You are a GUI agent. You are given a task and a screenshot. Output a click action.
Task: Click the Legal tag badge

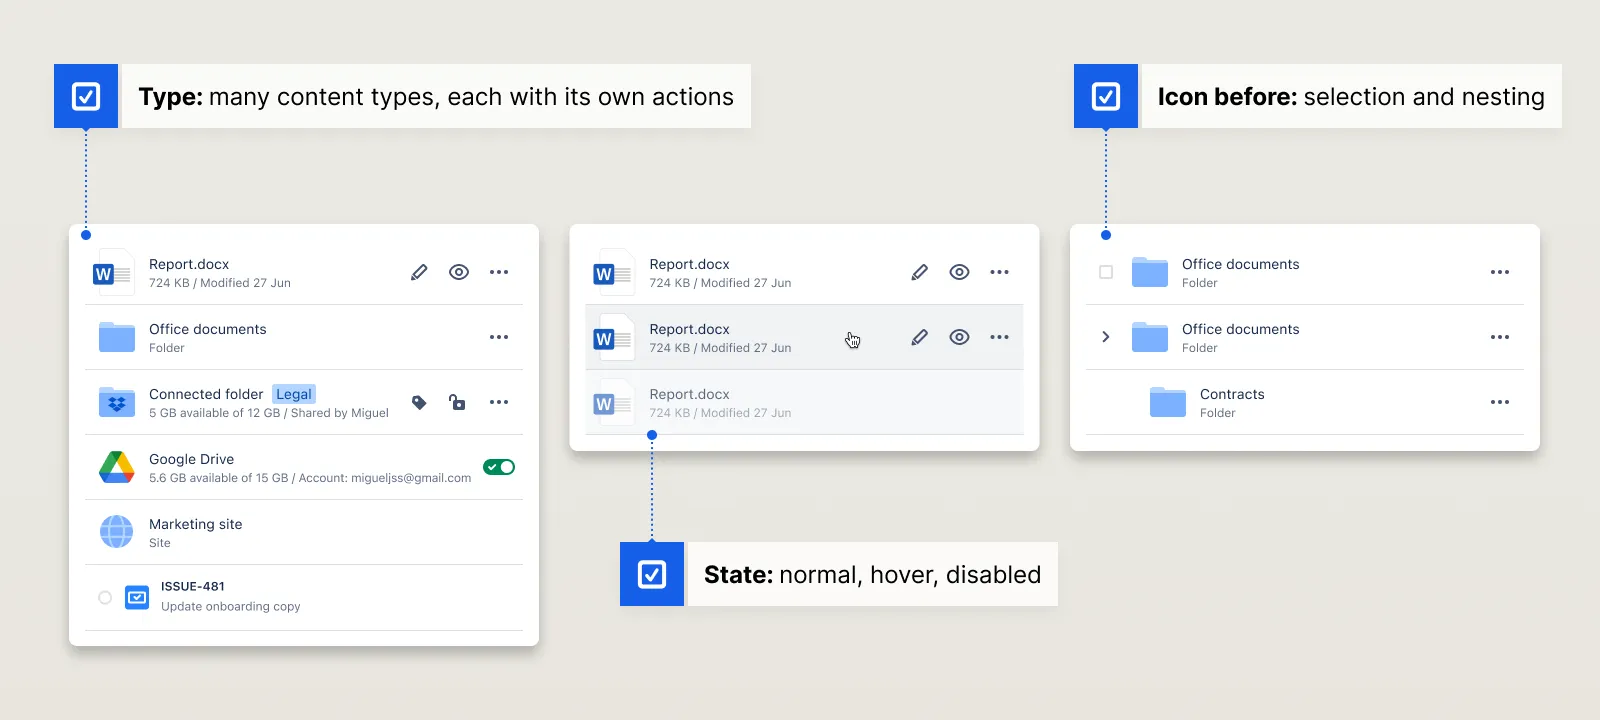(x=294, y=394)
